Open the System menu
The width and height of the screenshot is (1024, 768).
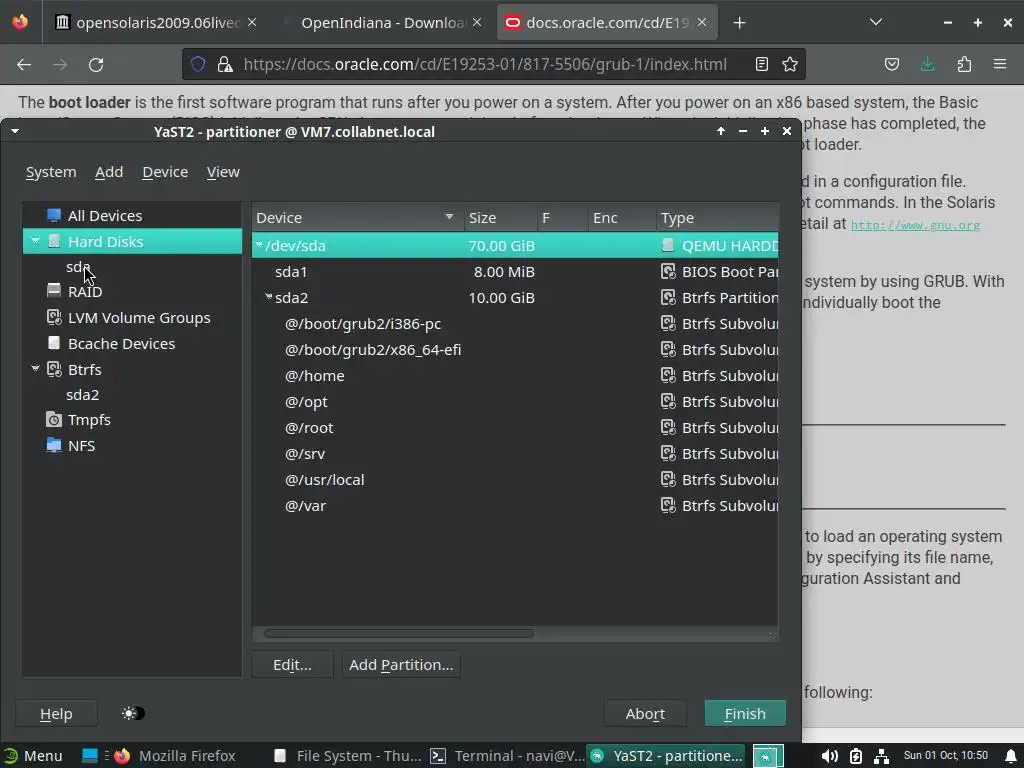click(x=51, y=172)
